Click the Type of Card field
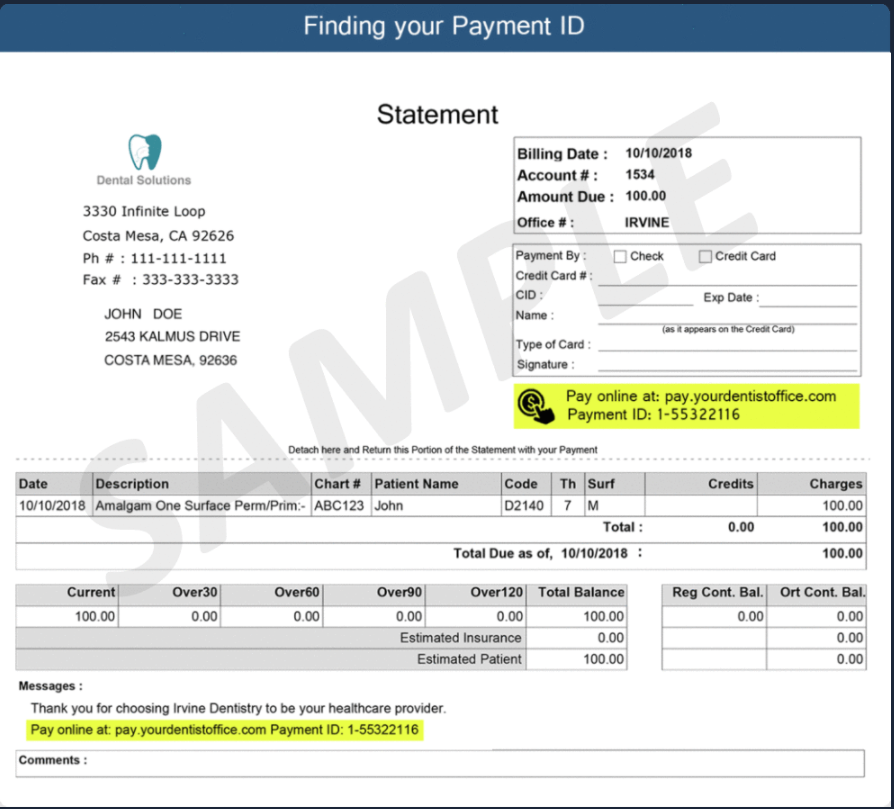 (x=728, y=343)
